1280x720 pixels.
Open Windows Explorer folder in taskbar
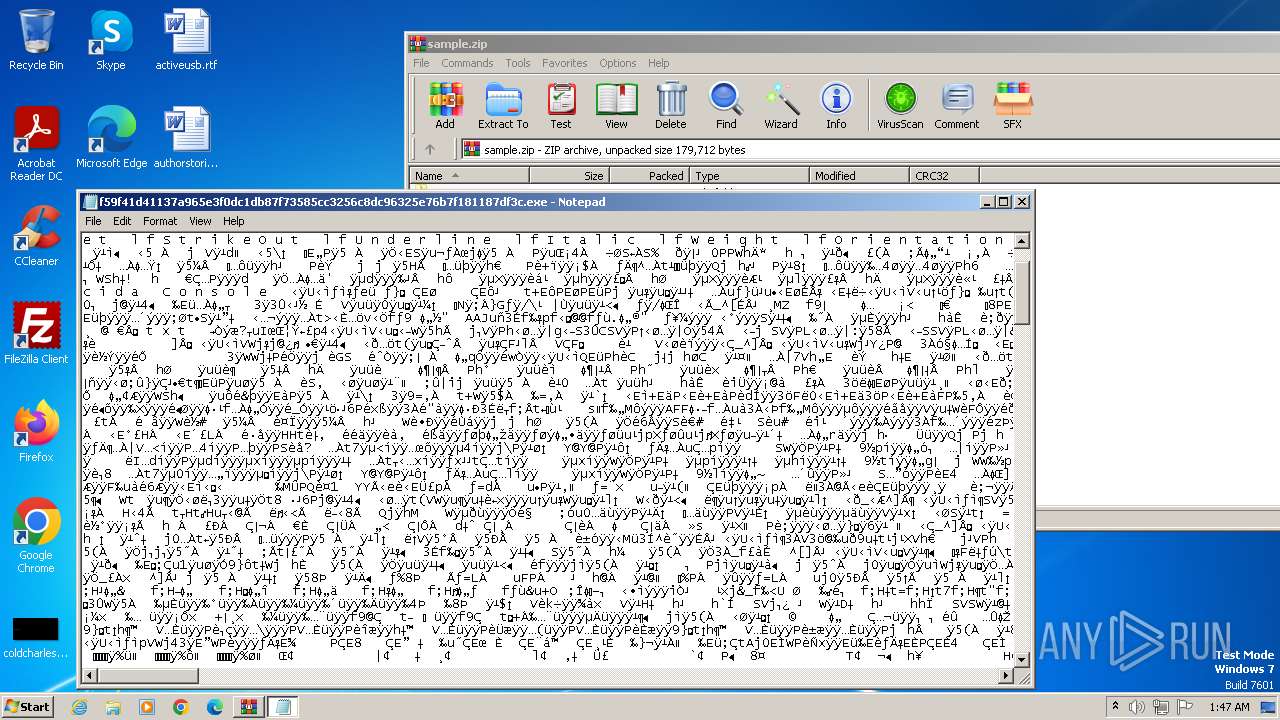tap(113, 707)
